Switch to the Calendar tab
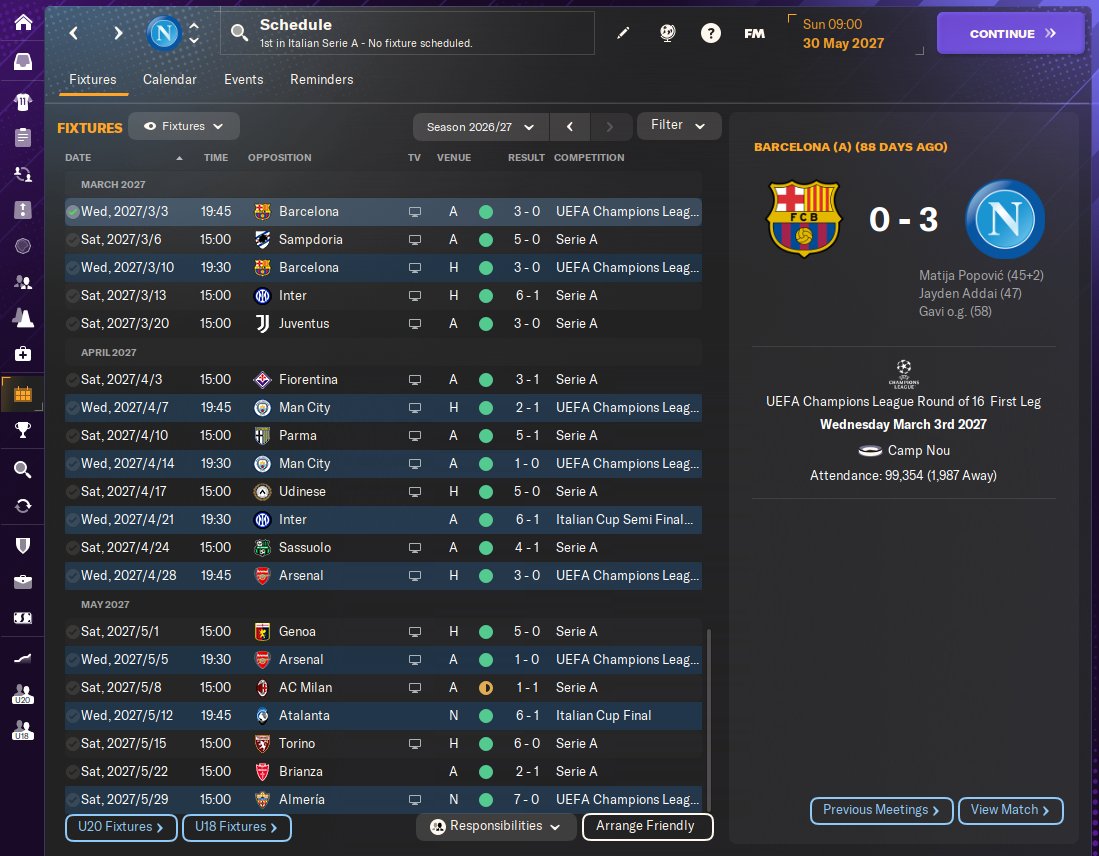Screen dimensions: 1099x856 [169, 80]
